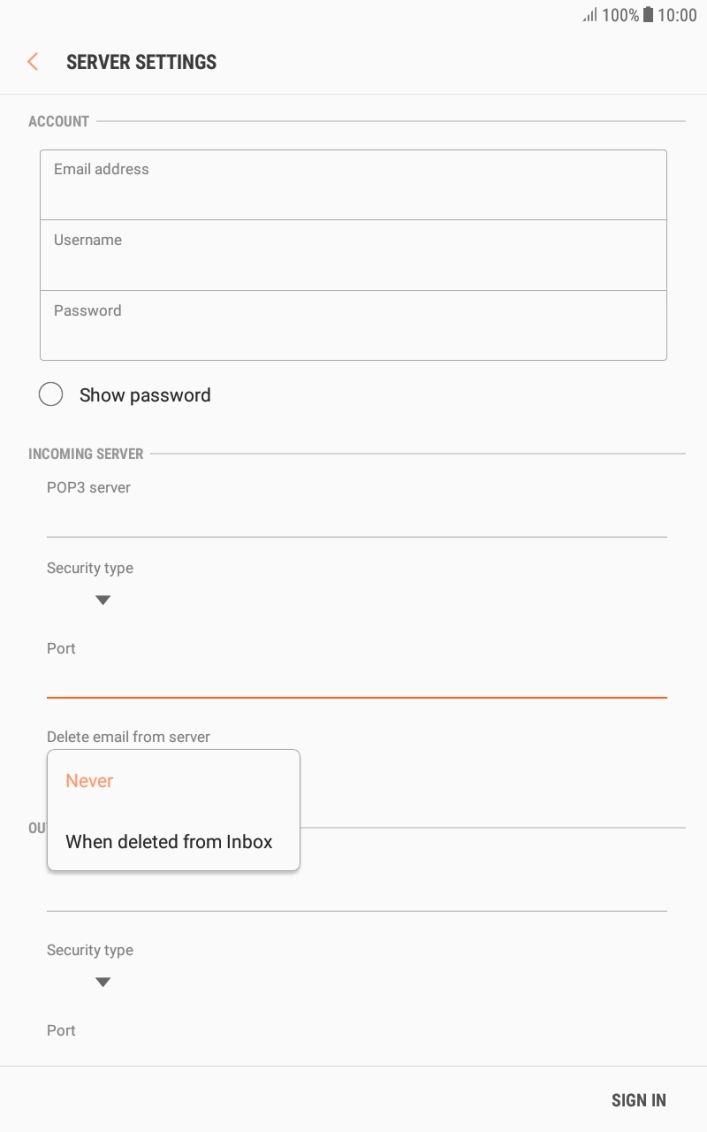Select the Password input box

tap(353, 325)
